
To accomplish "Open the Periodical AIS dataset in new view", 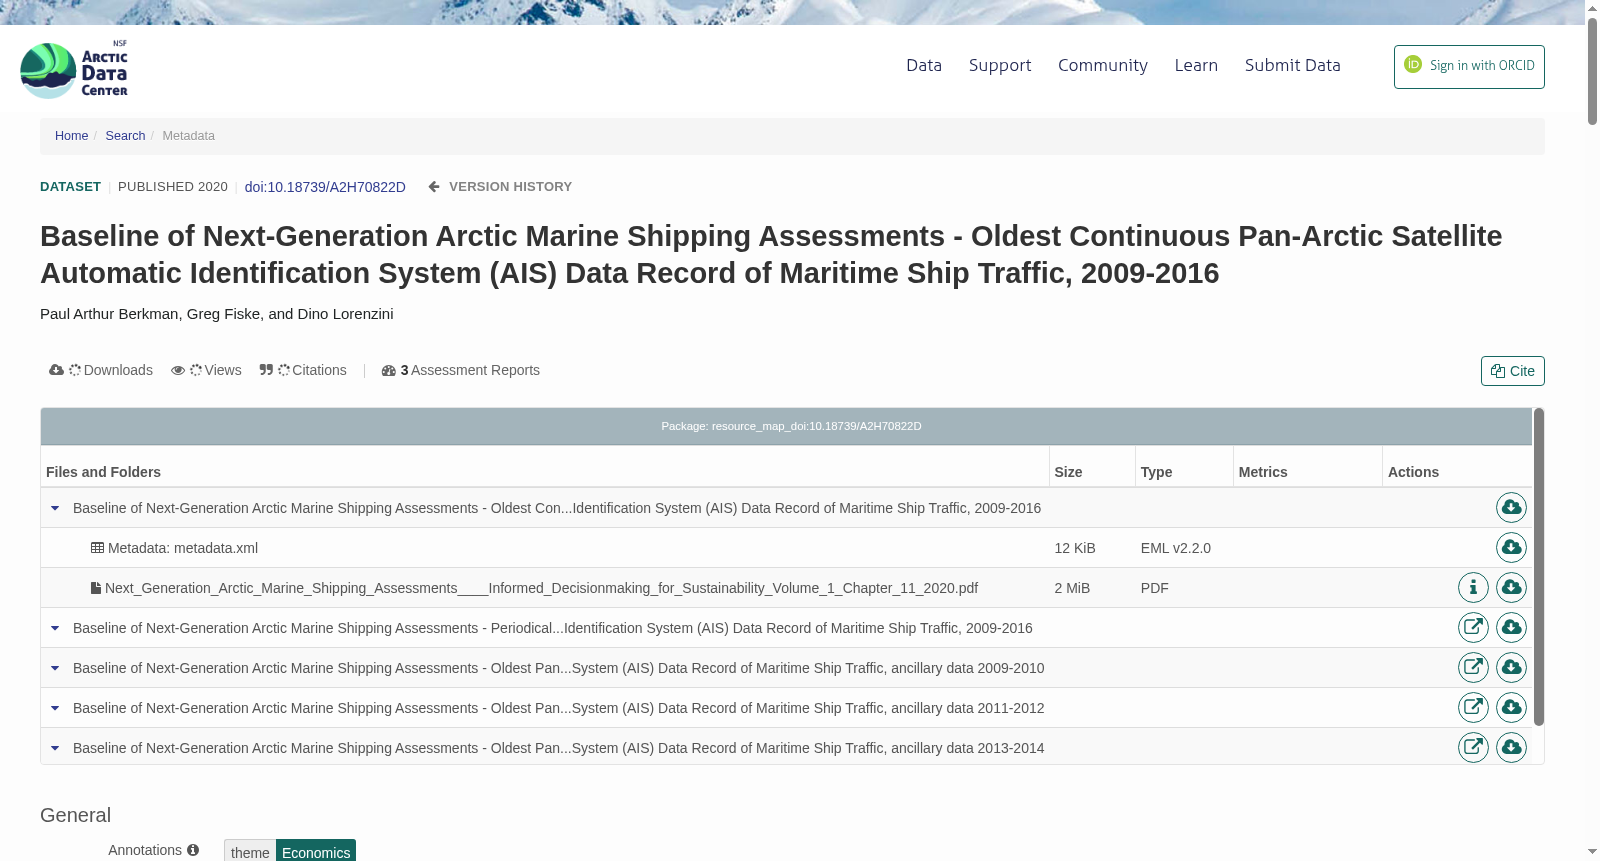I will pos(1473,628).
